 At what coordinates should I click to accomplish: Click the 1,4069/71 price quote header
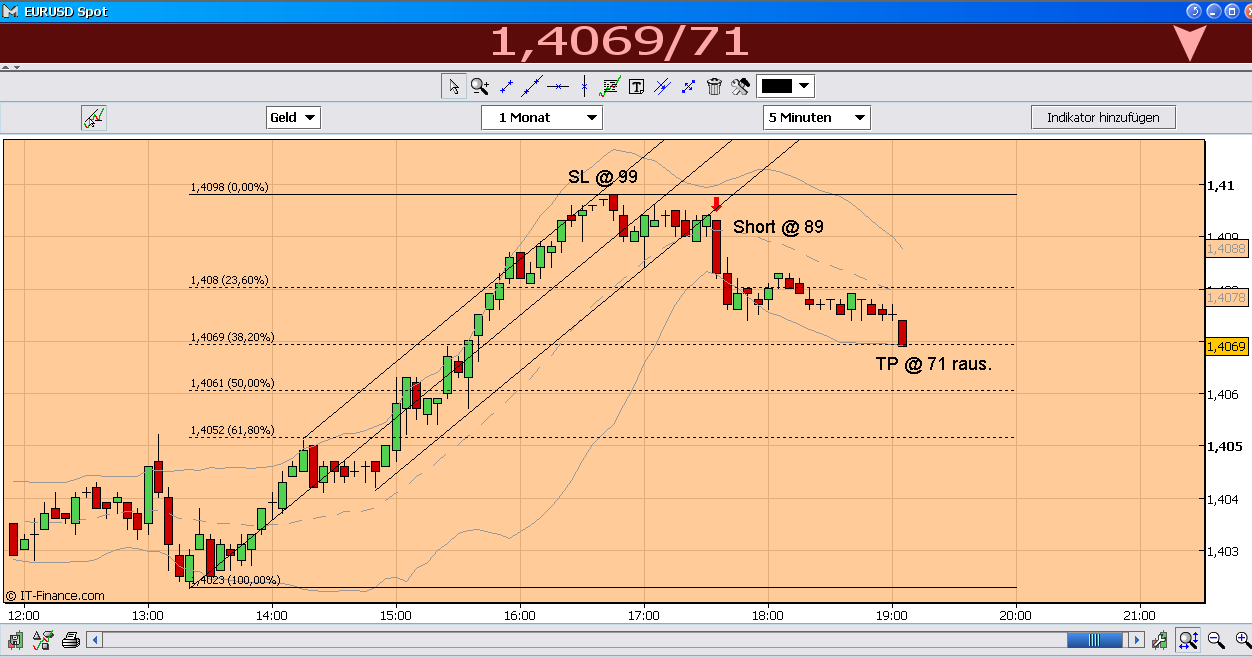tap(619, 42)
